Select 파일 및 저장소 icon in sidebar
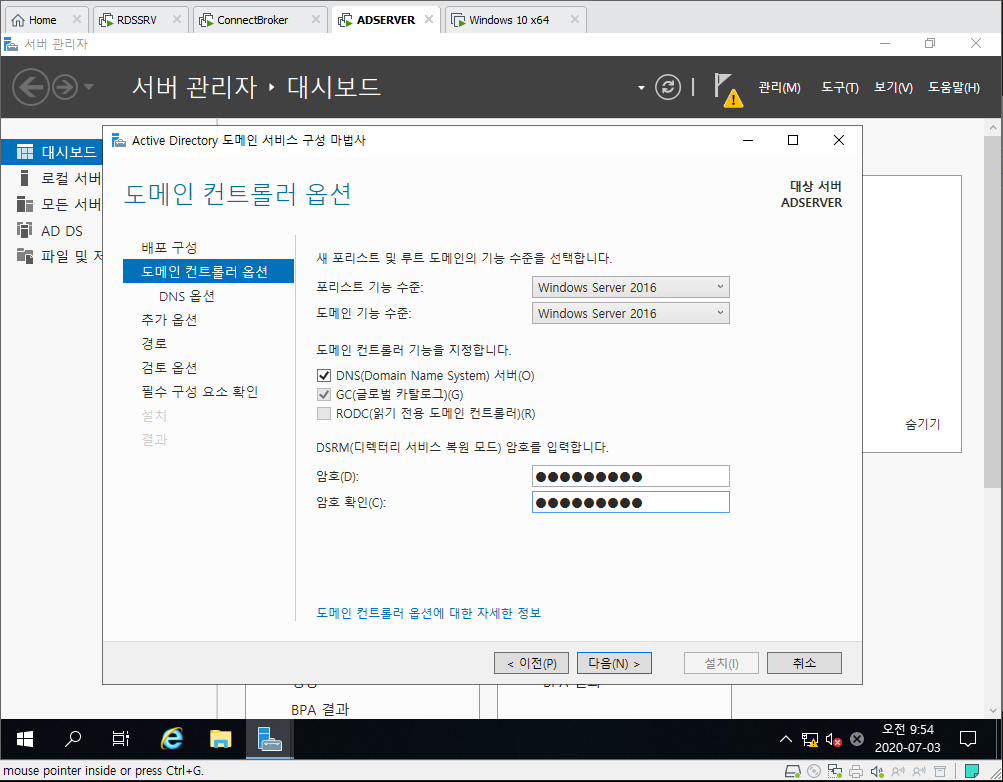Image resolution: width=1003 pixels, height=782 pixels. [x=24, y=256]
